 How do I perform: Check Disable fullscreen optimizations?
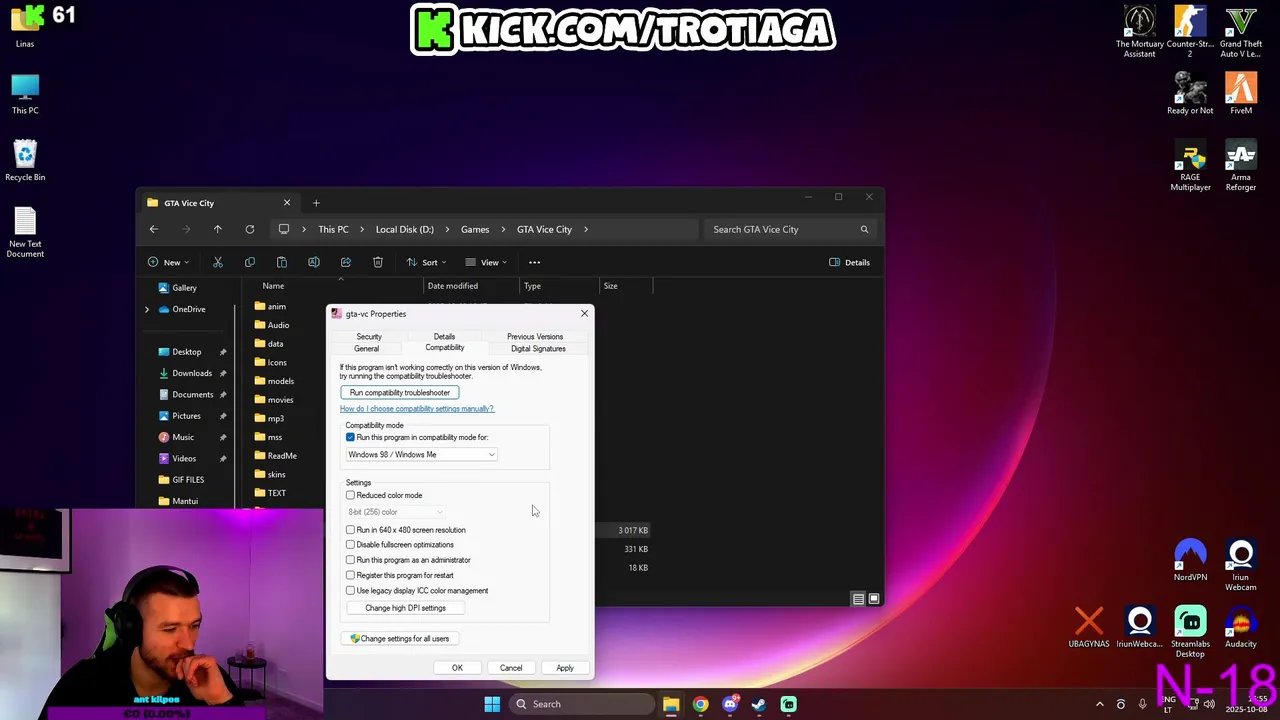point(350,545)
